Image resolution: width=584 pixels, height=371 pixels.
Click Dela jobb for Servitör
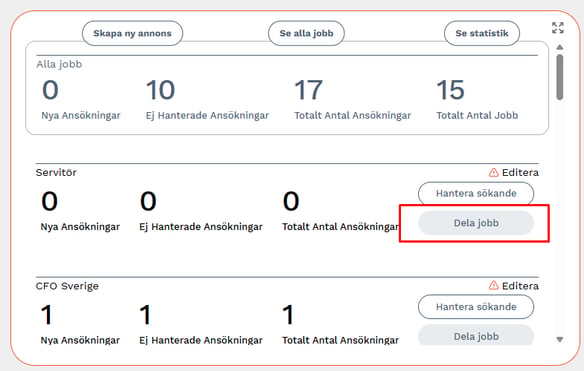click(476, 223)
